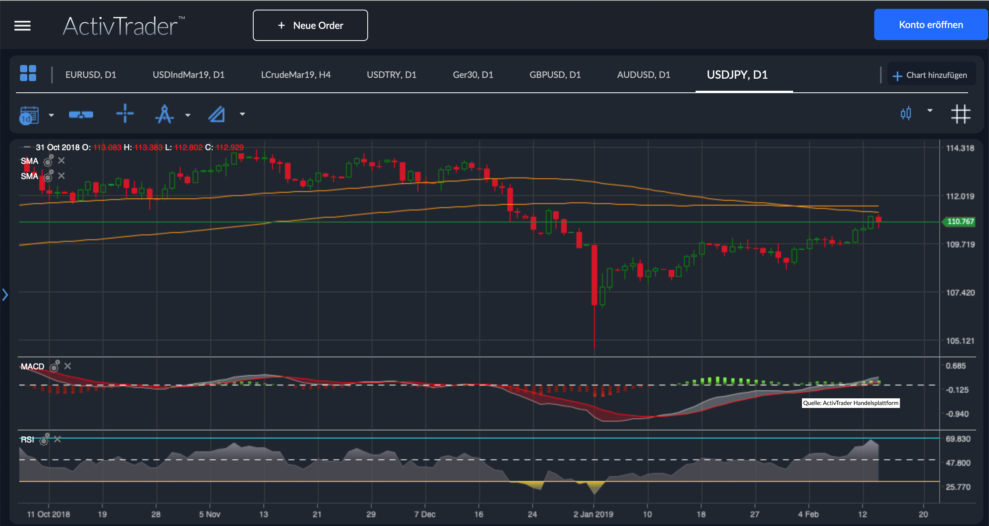Viewport: 989px width, 526px height.
Task: Click the 25.770 RSI axis value
Action: [958, 487]
